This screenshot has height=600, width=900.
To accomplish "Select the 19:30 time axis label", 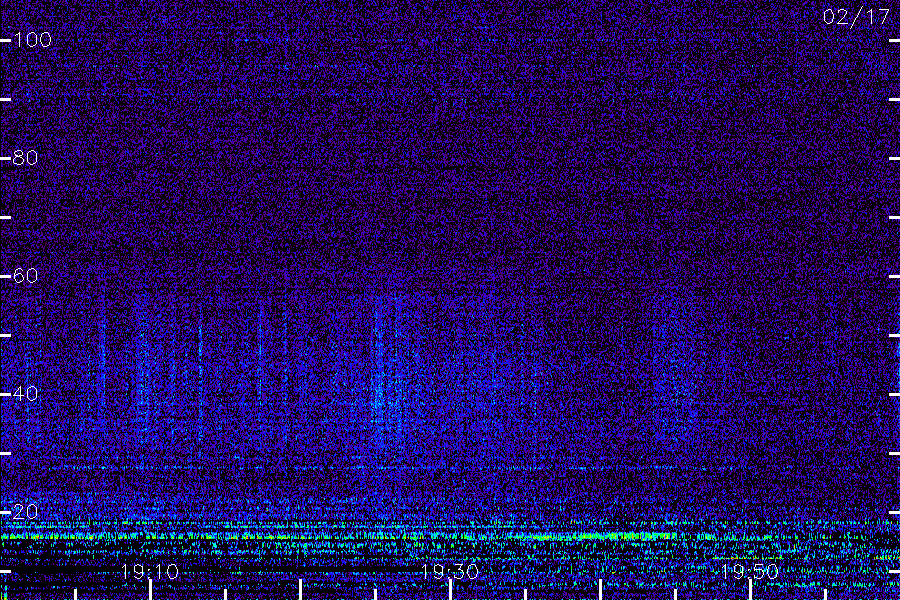I will coord(449,571).
